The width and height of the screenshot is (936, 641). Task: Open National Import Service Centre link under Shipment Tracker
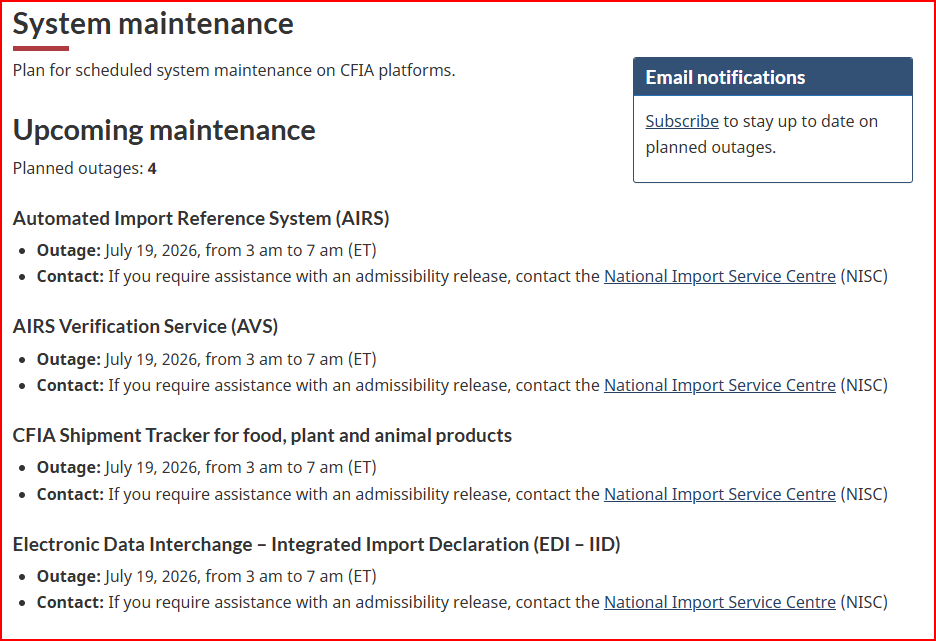(719, 494)
